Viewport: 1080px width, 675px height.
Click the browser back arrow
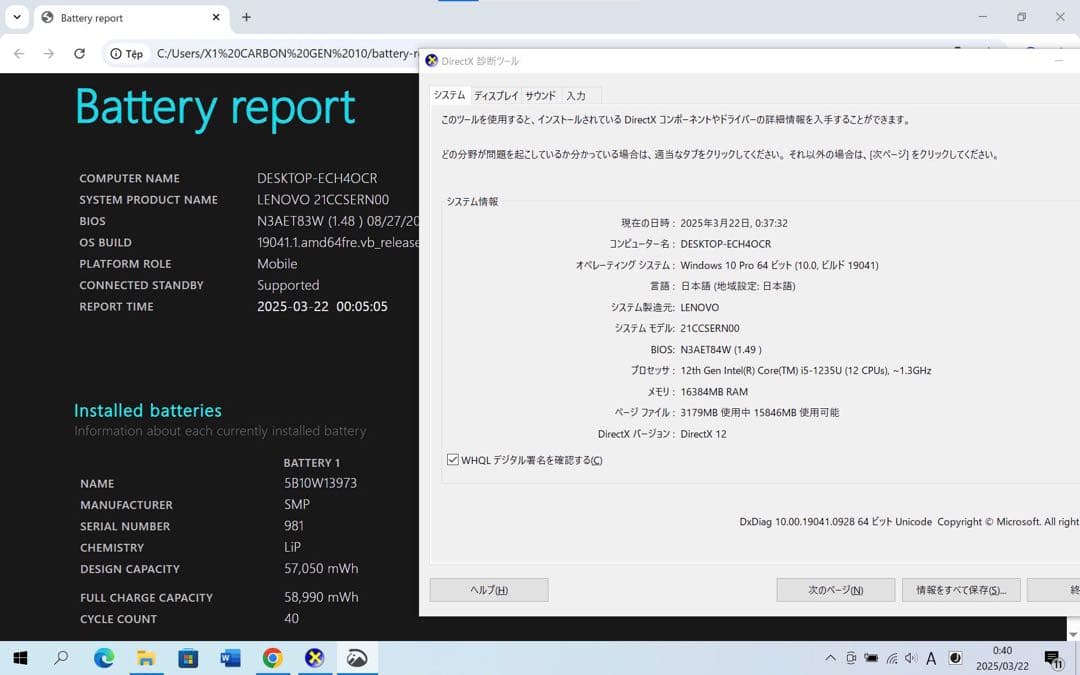[x=19, y=54]
